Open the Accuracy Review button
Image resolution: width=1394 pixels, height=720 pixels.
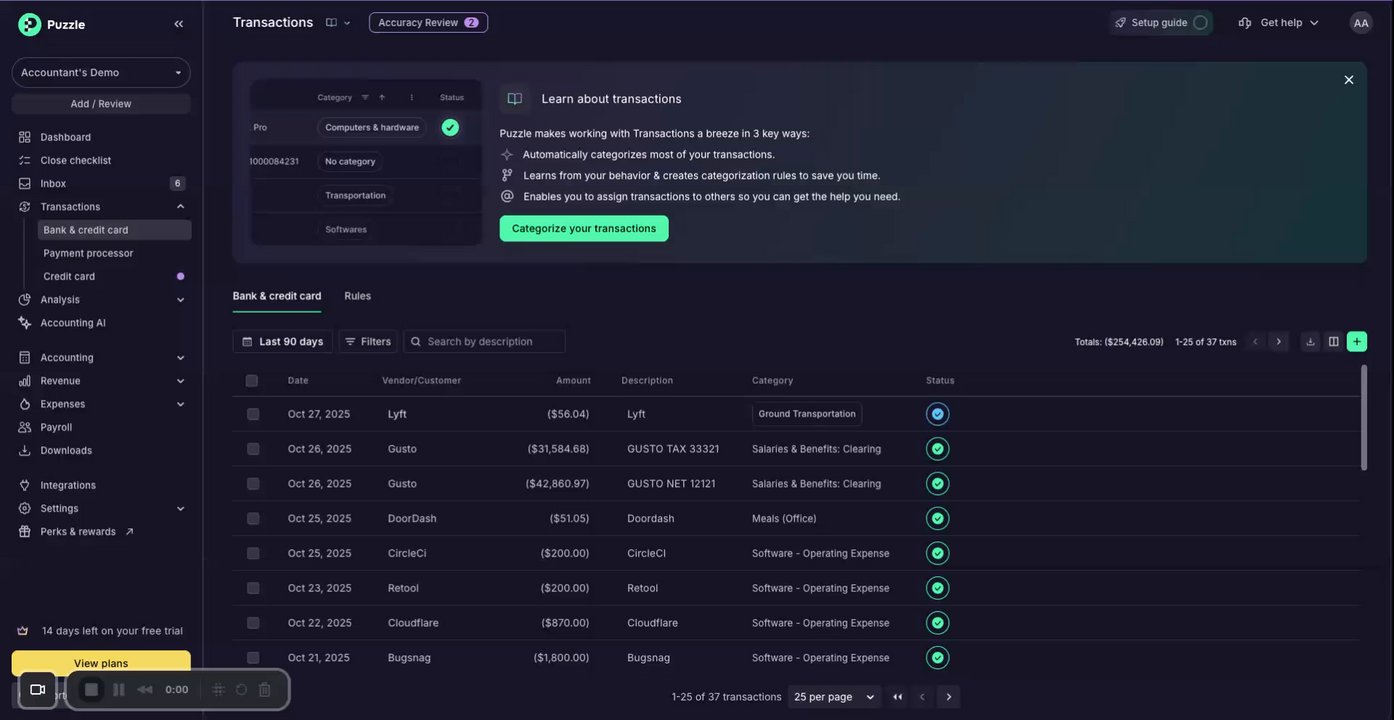428,23
